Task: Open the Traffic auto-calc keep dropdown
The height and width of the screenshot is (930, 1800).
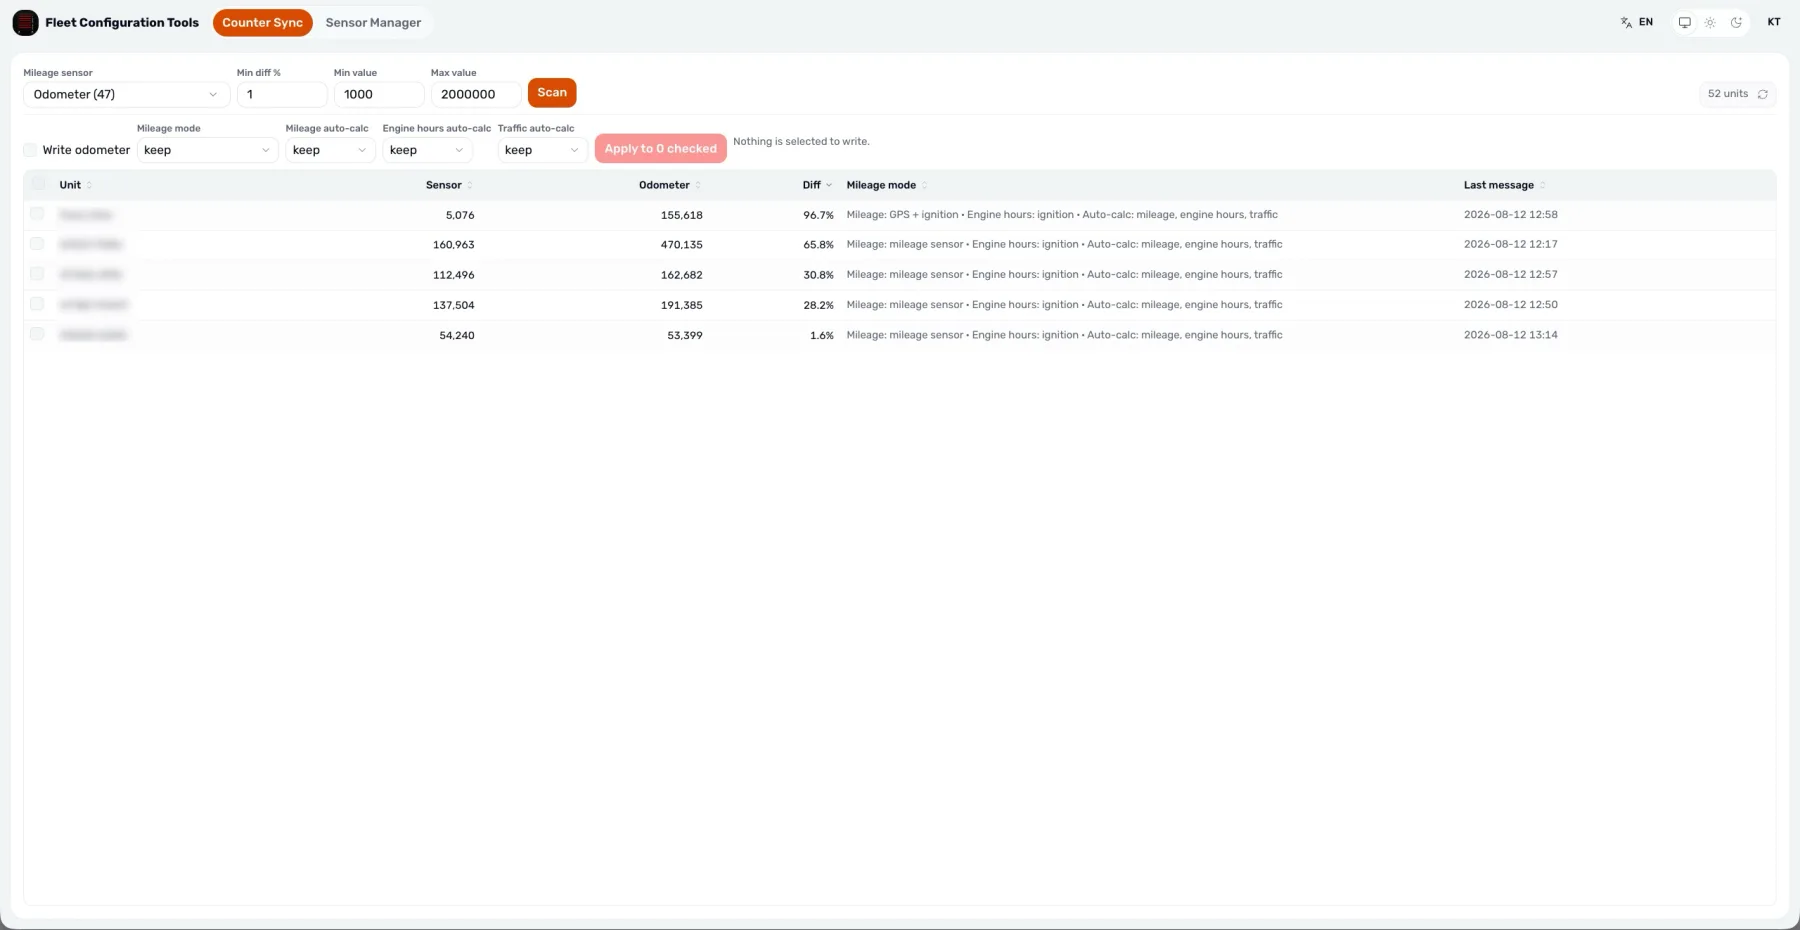Action: pyautogui.click(x=542, y=150)
